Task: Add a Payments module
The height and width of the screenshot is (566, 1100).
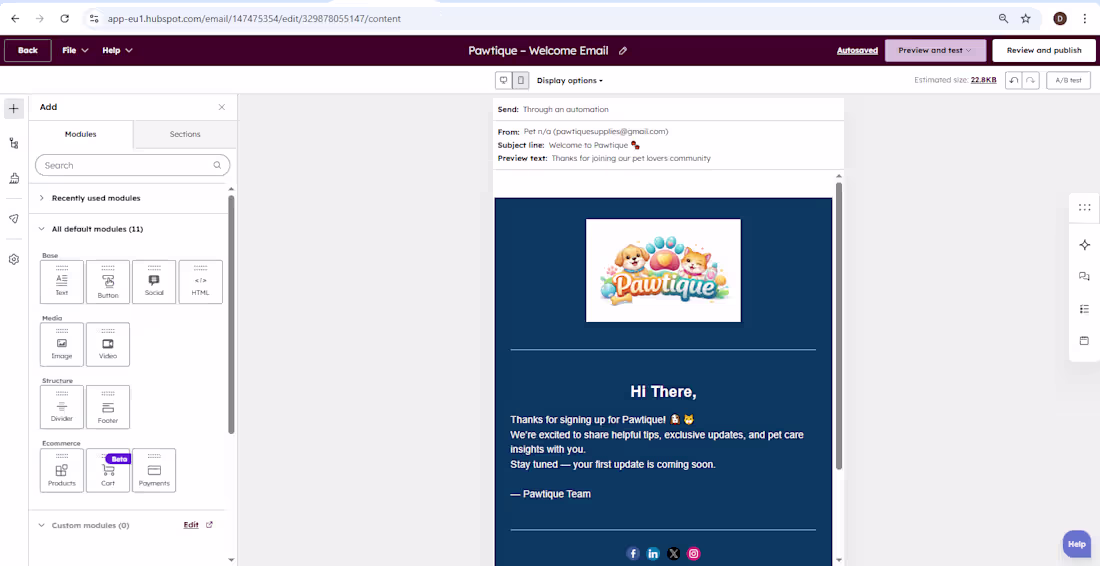Action: click(154, 471)
